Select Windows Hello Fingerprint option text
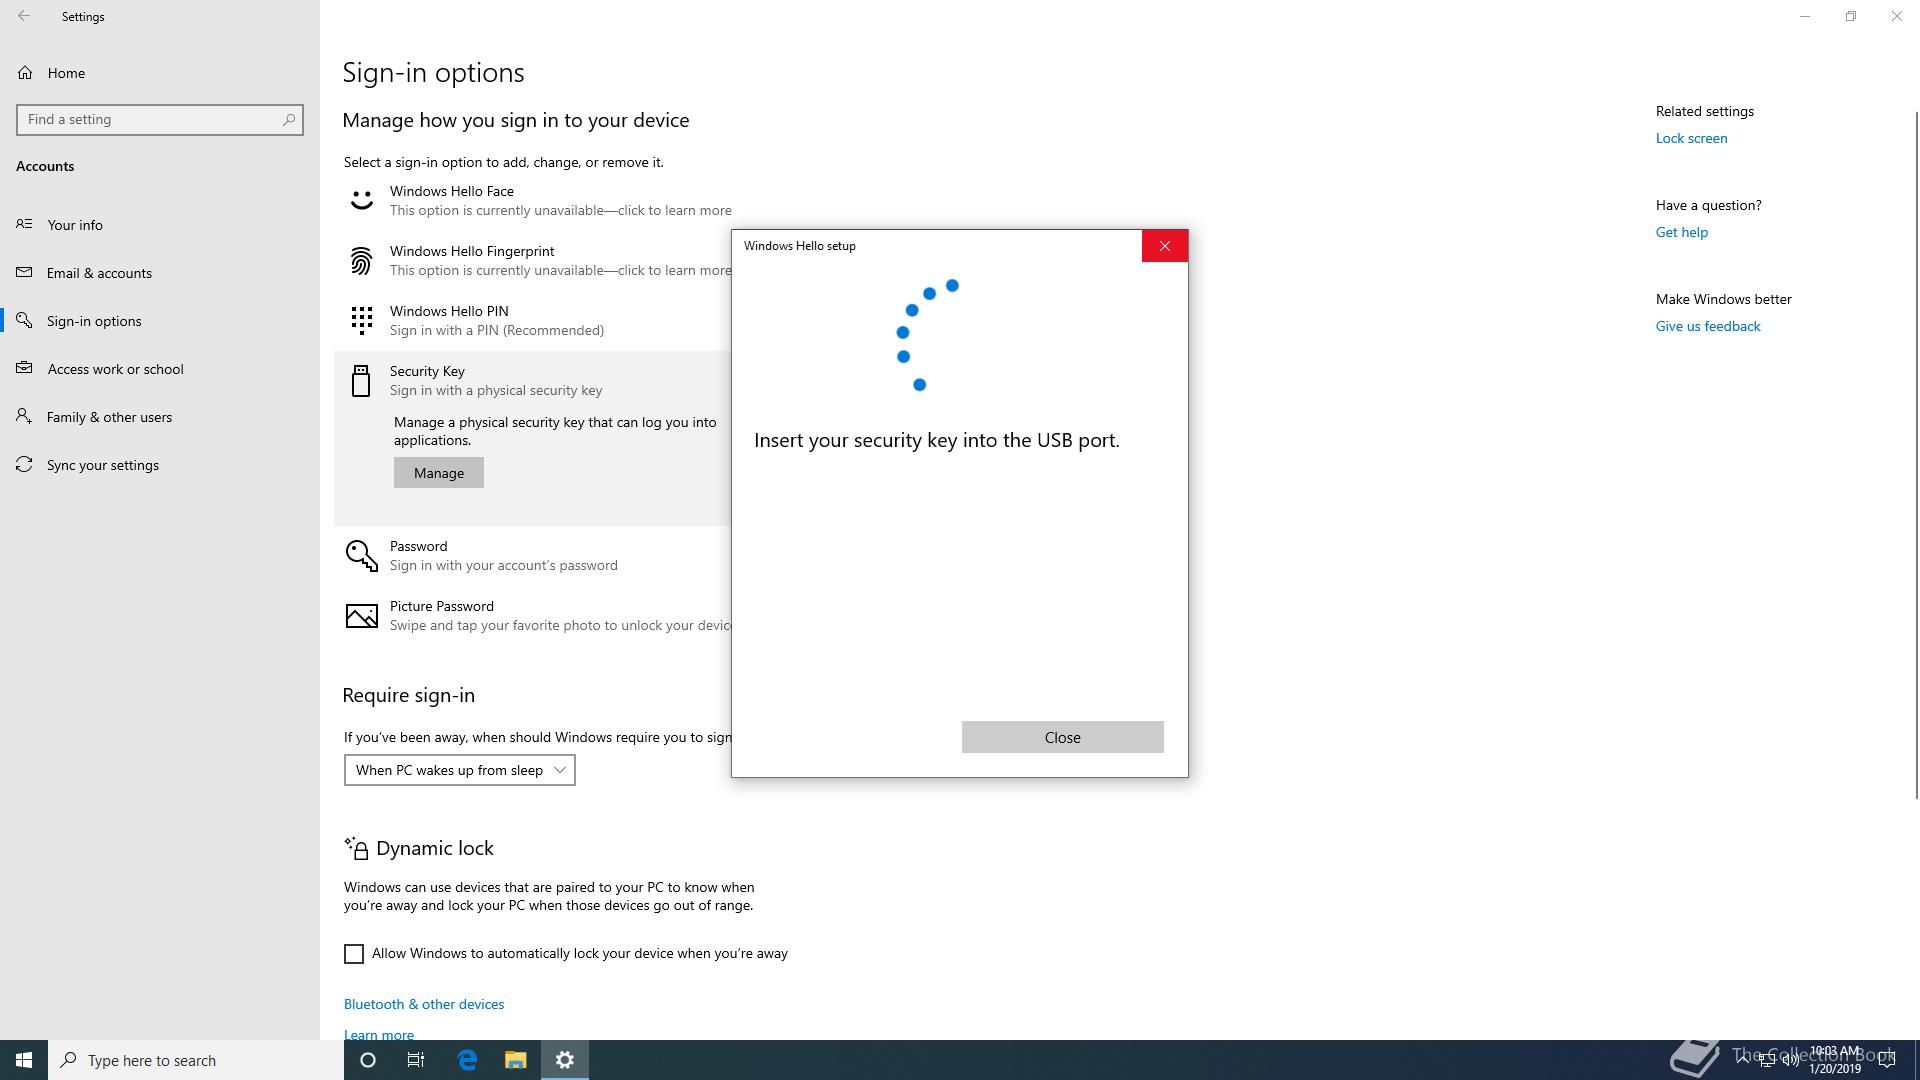 pyautogui.click(x=472, y=251)
